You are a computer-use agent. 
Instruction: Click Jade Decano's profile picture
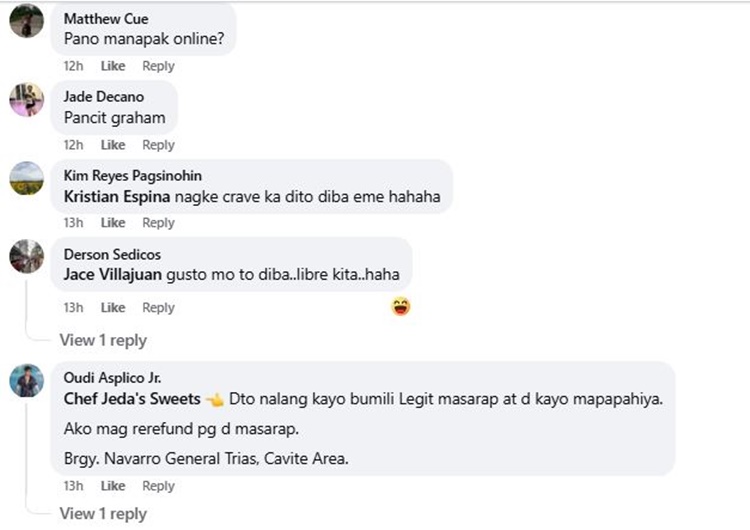(x=27, y=99)
